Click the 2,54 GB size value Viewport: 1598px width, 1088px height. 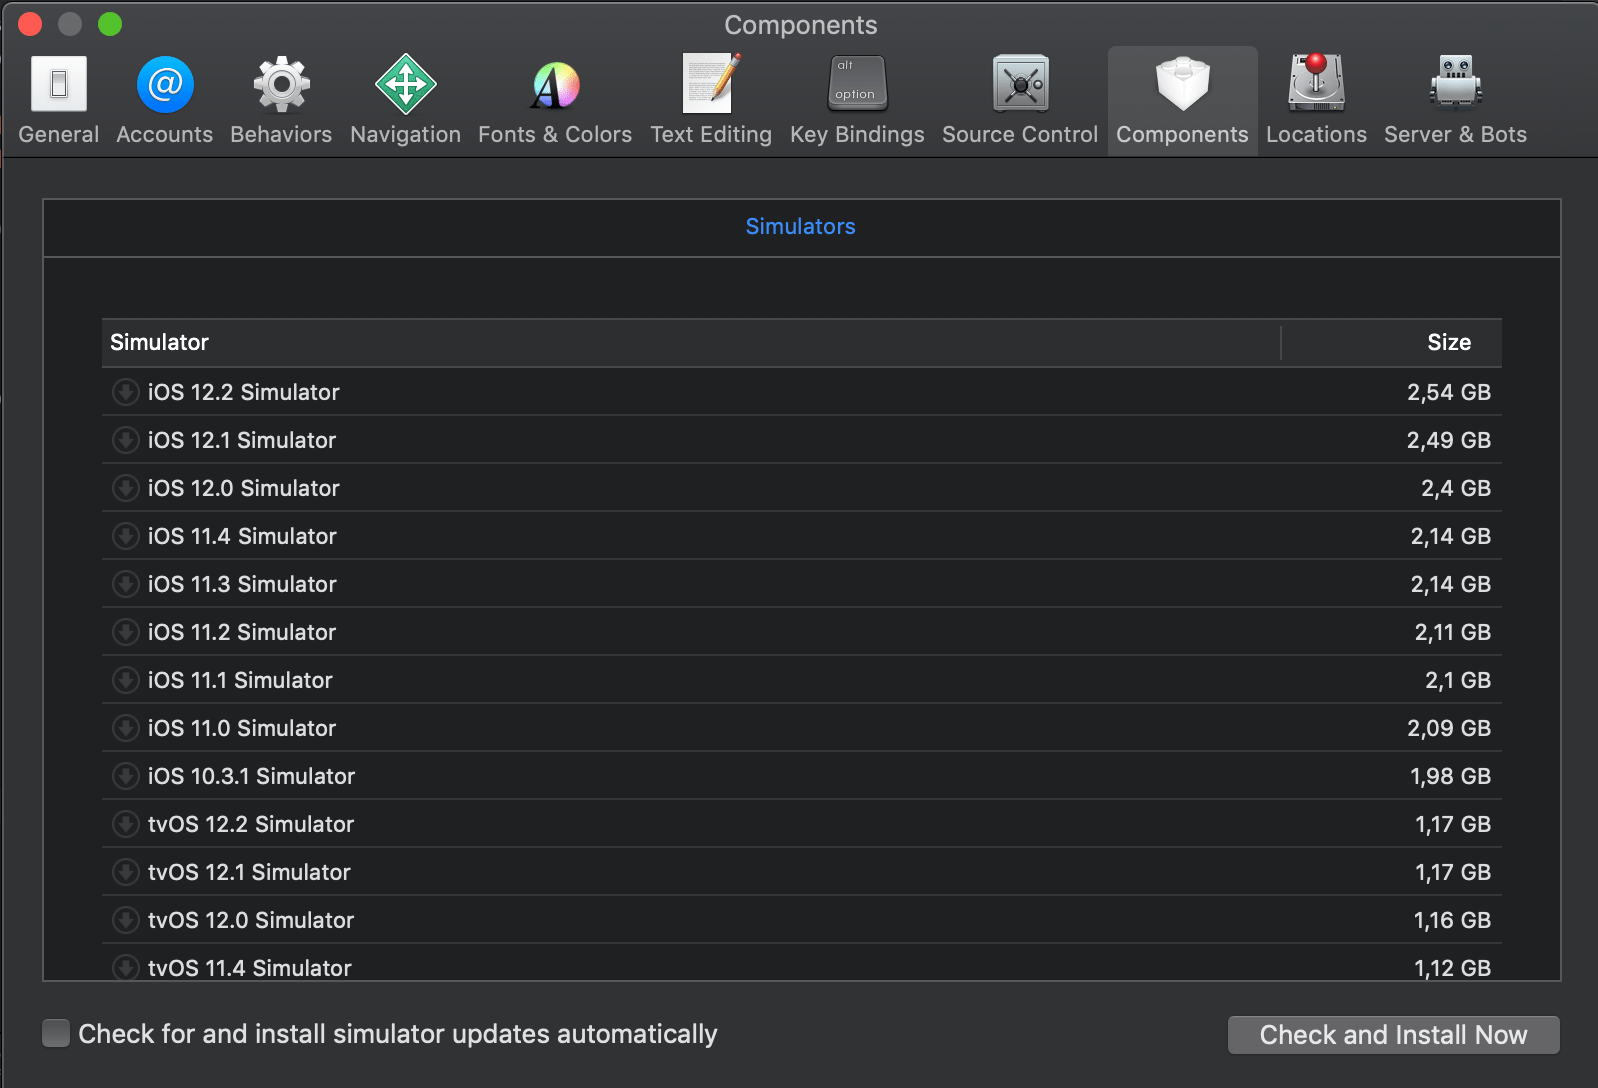[1449, 392]
